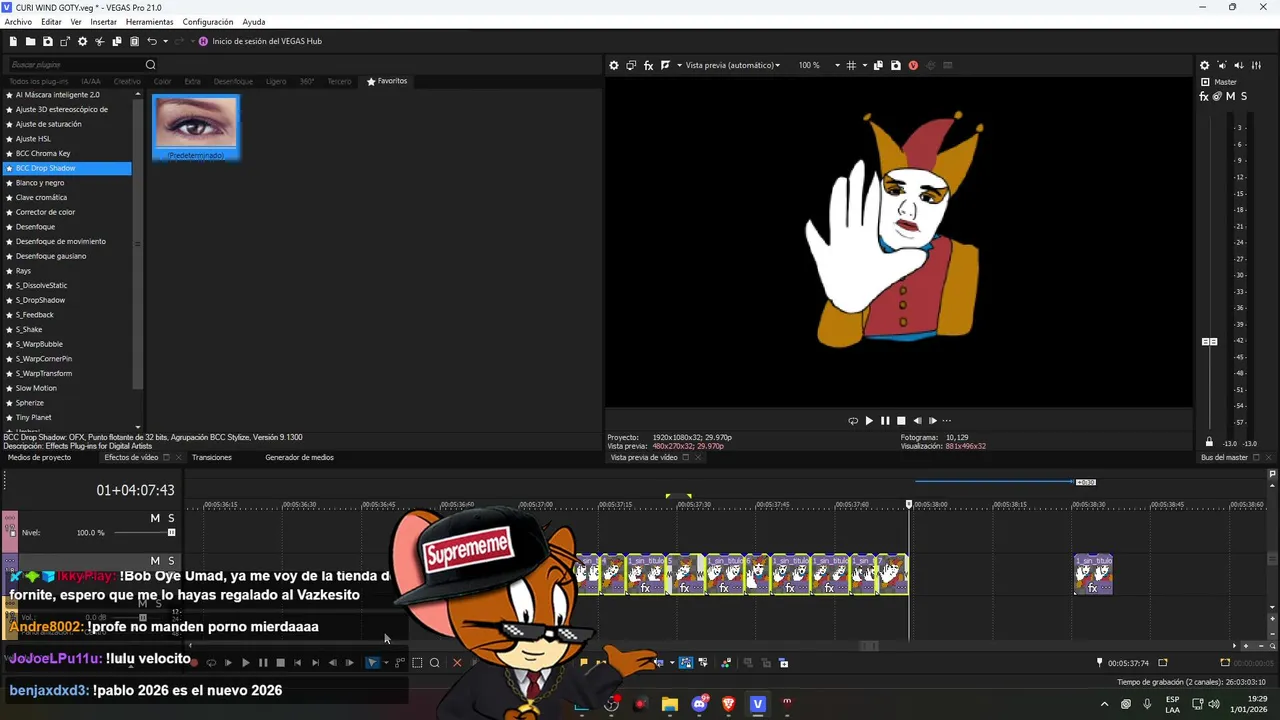
Task: Toggle the master bus lock icon
Action: 1209,442
